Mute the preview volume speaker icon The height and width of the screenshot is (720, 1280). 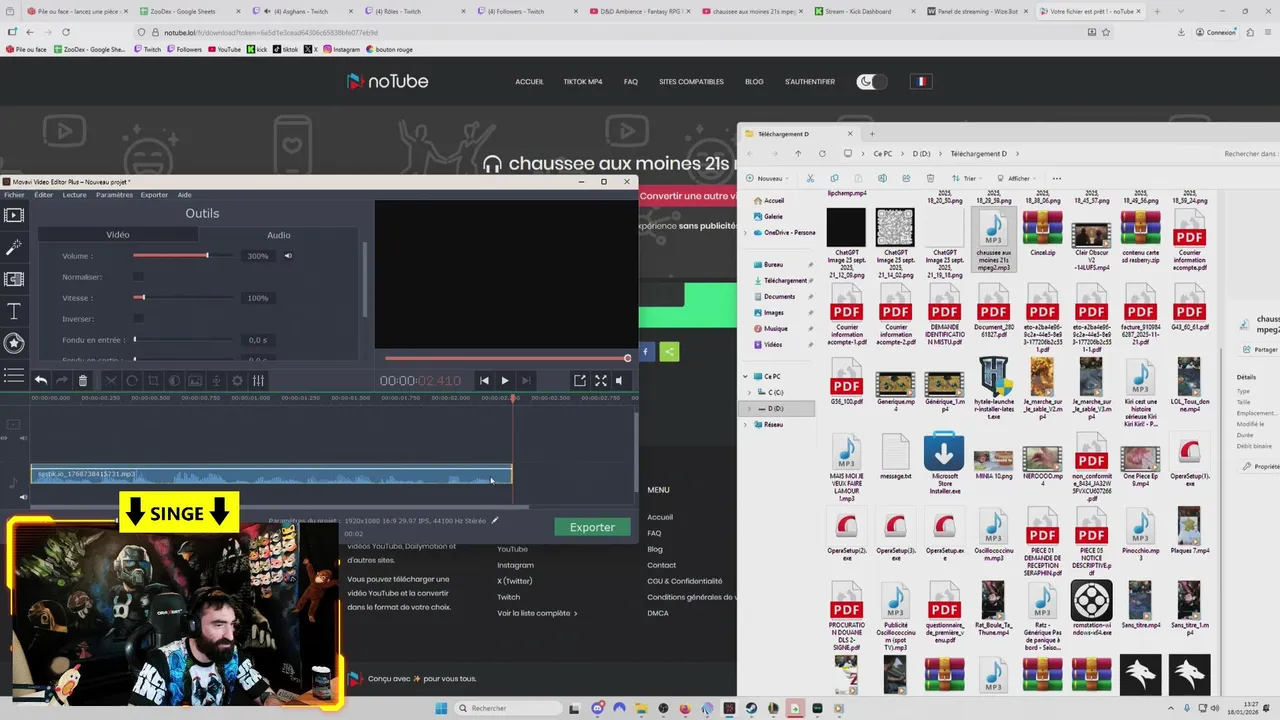(x=620, y=380)
